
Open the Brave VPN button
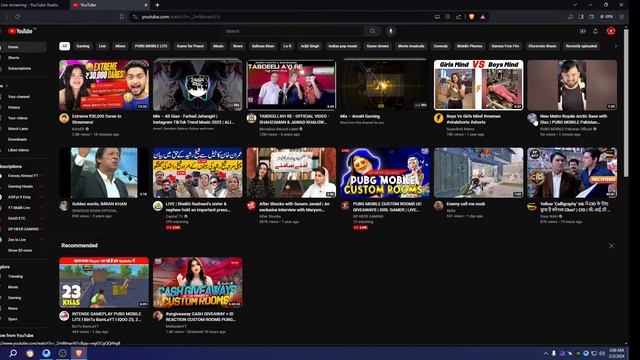(606, 17)
